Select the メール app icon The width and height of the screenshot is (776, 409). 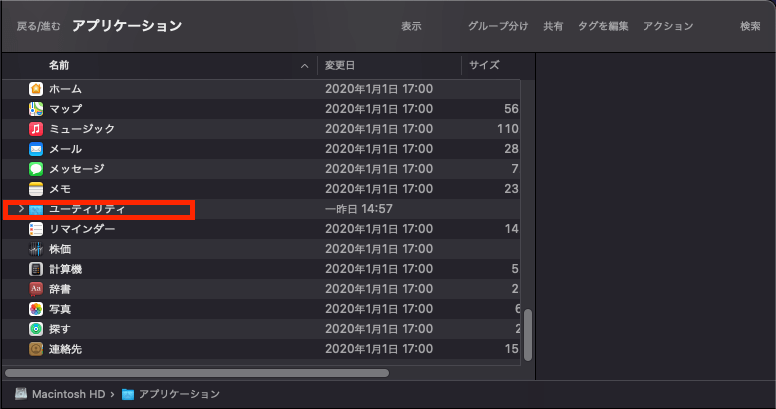pos(36,149)
